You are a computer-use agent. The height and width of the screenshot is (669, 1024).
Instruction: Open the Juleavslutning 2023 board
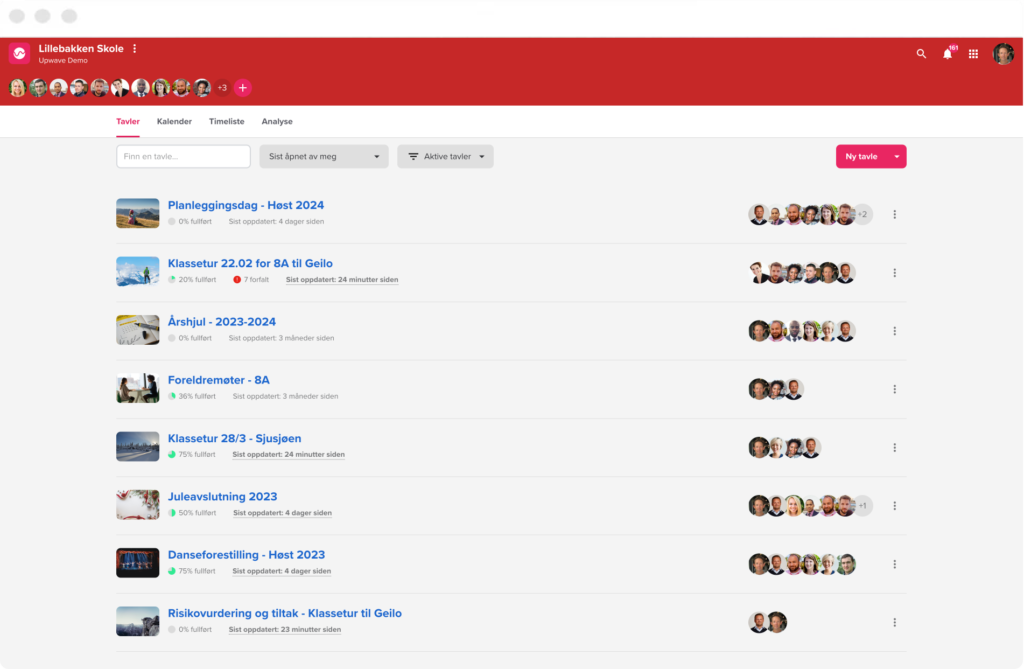tap(223, 497)
